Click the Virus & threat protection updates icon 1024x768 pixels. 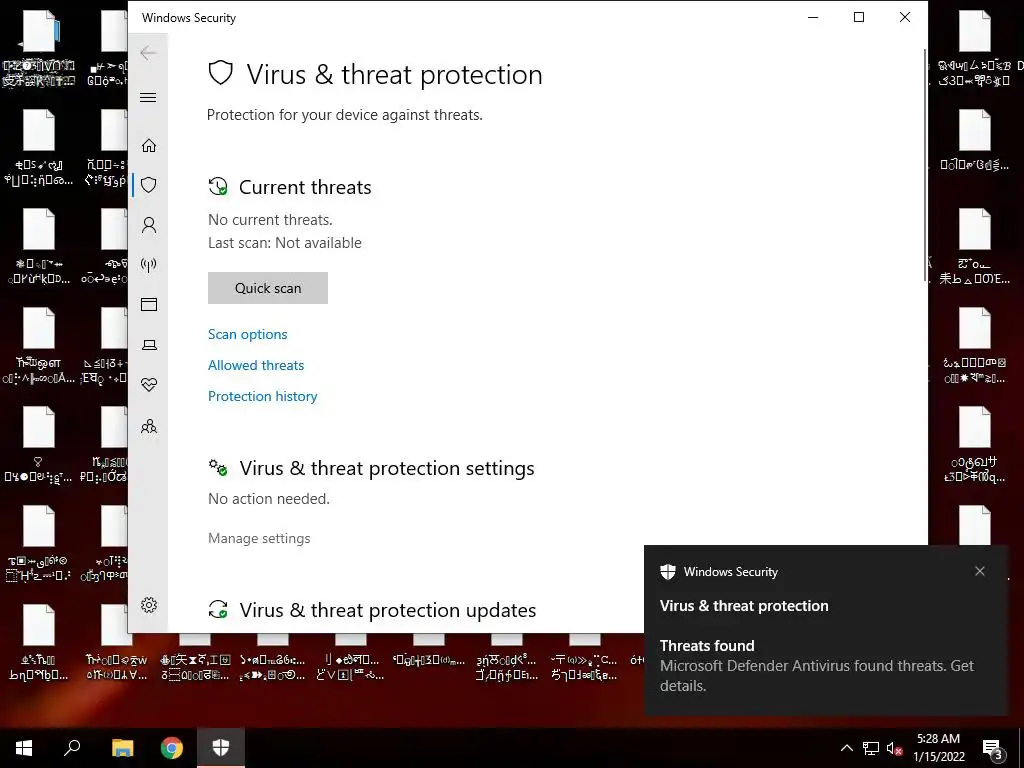(x=218, y=609)
